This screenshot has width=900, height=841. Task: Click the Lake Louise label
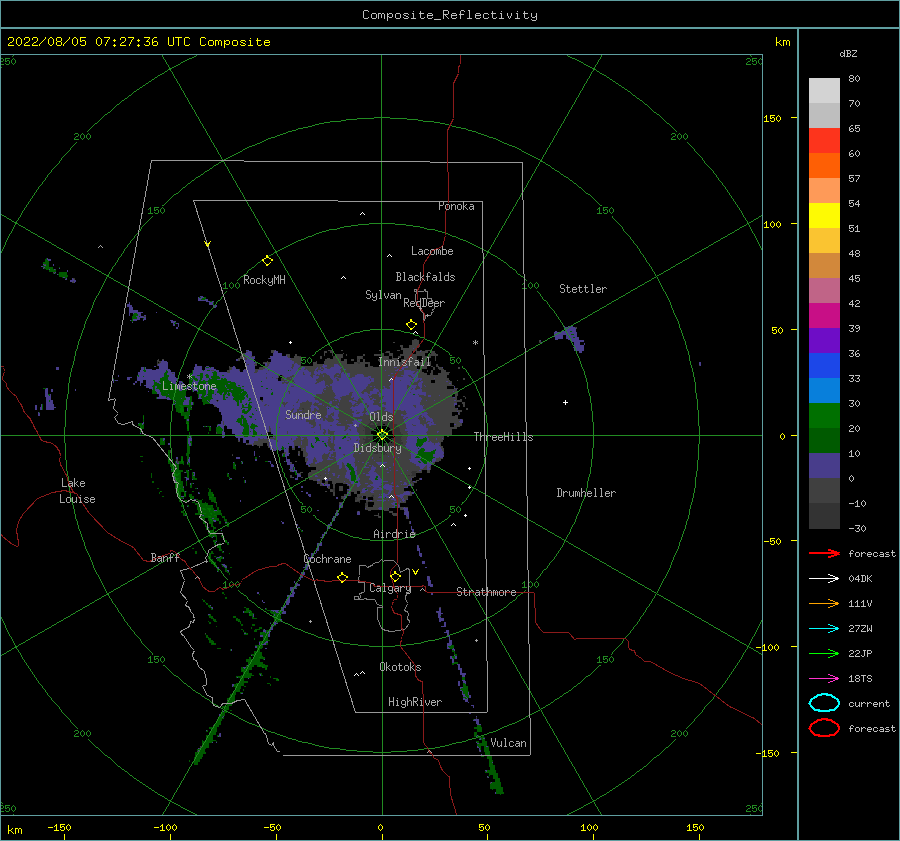77,491
